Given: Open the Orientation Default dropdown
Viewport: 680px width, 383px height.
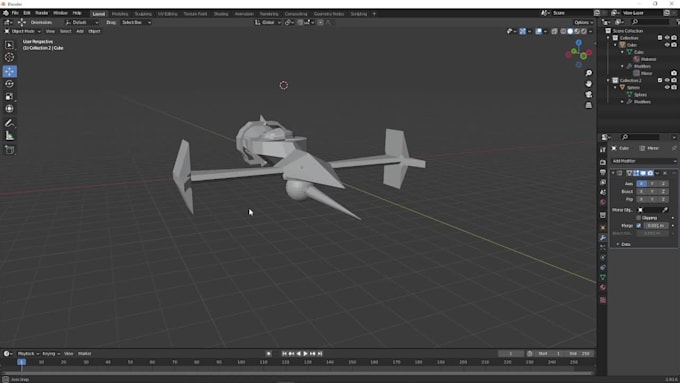Looking at the screenshot, I should [82, 22].
